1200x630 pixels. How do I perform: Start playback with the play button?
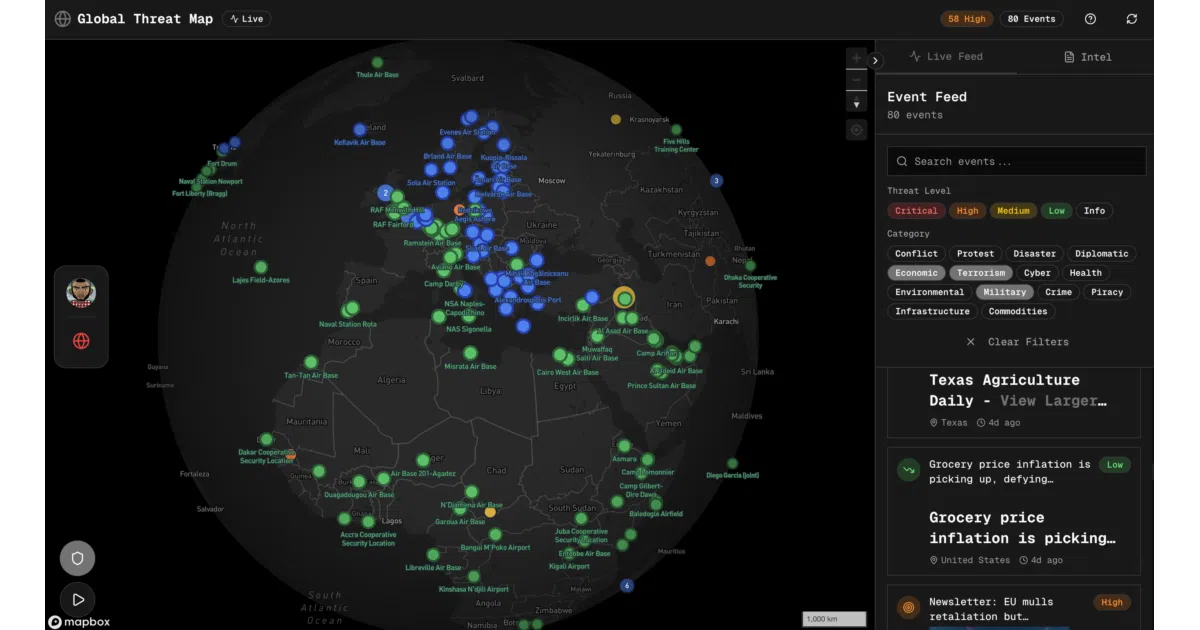coord(78,600)
